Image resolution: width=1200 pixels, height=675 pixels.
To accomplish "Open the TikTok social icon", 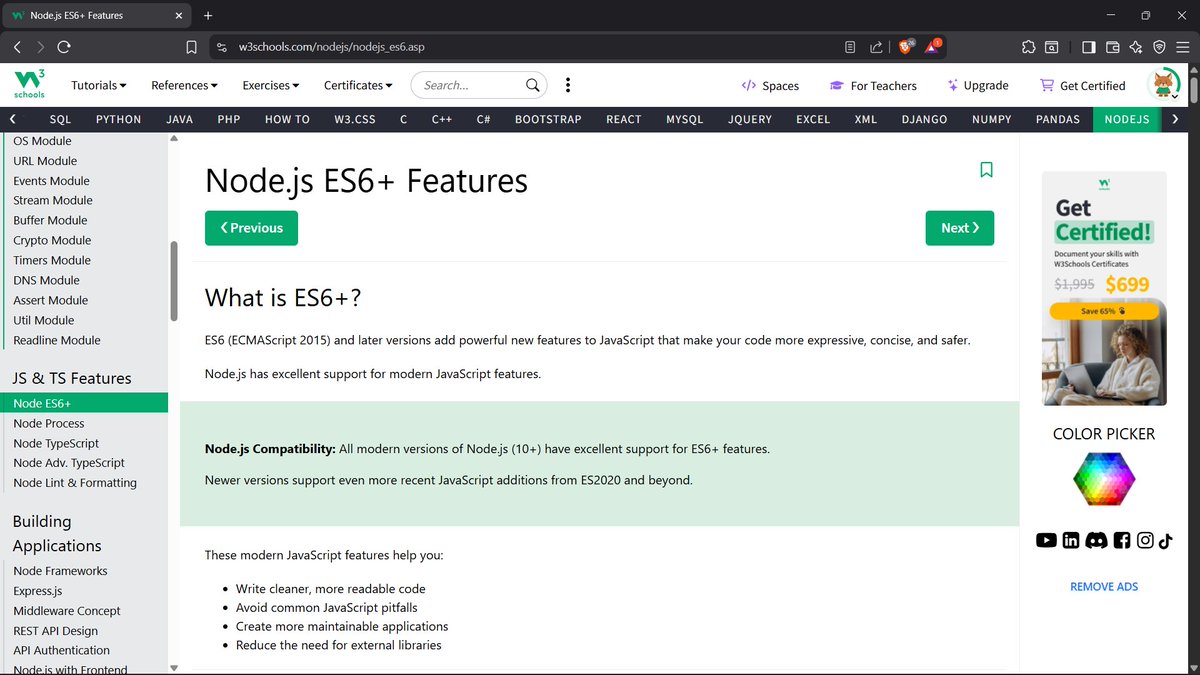I will point(1166,540).
